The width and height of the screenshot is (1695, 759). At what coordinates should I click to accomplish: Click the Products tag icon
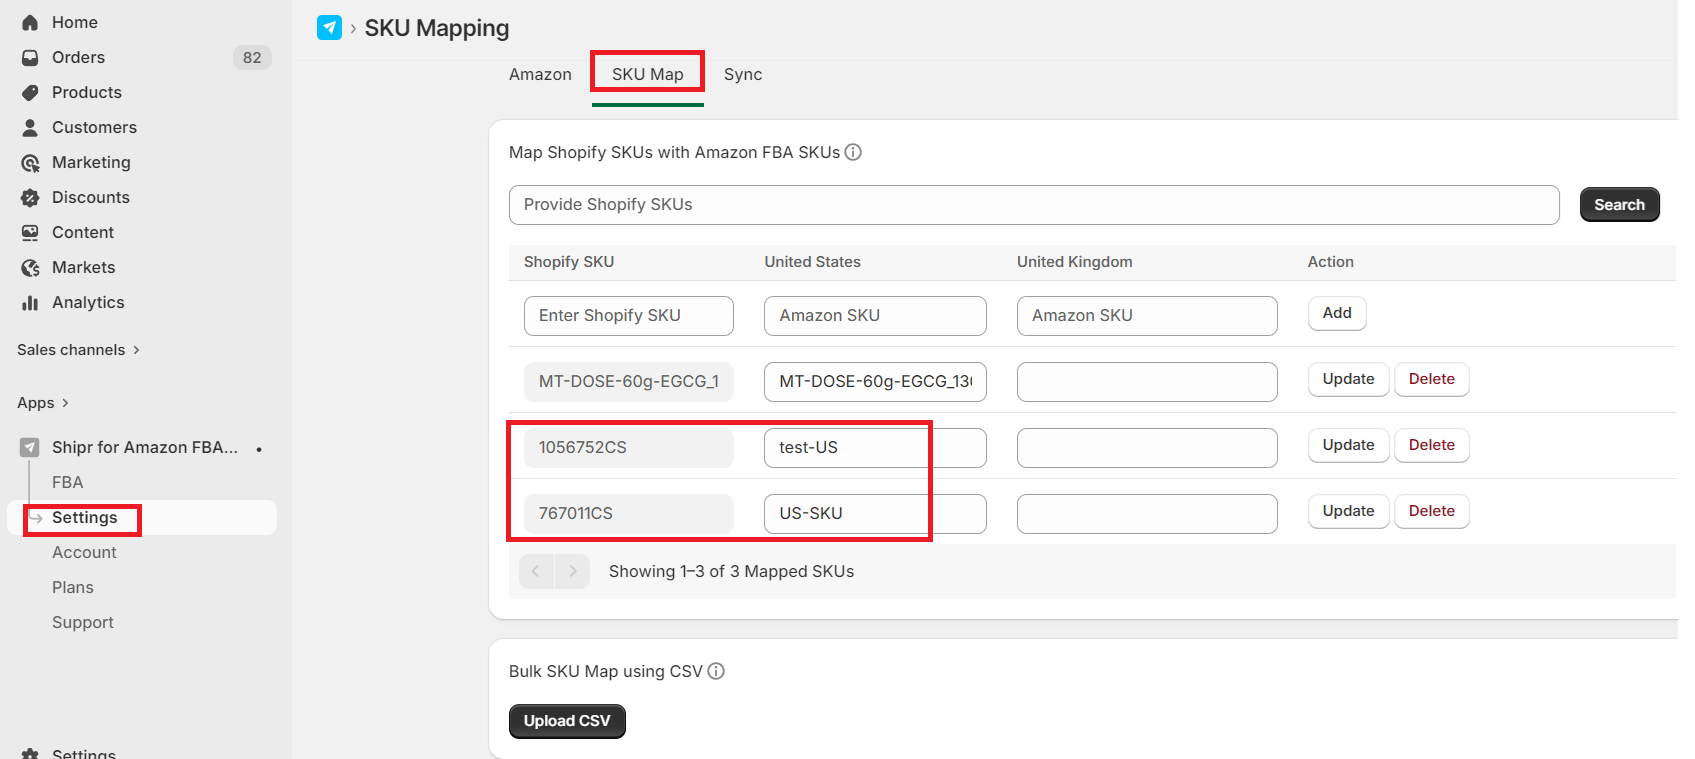pyautogui.click(x=30, y=93)
